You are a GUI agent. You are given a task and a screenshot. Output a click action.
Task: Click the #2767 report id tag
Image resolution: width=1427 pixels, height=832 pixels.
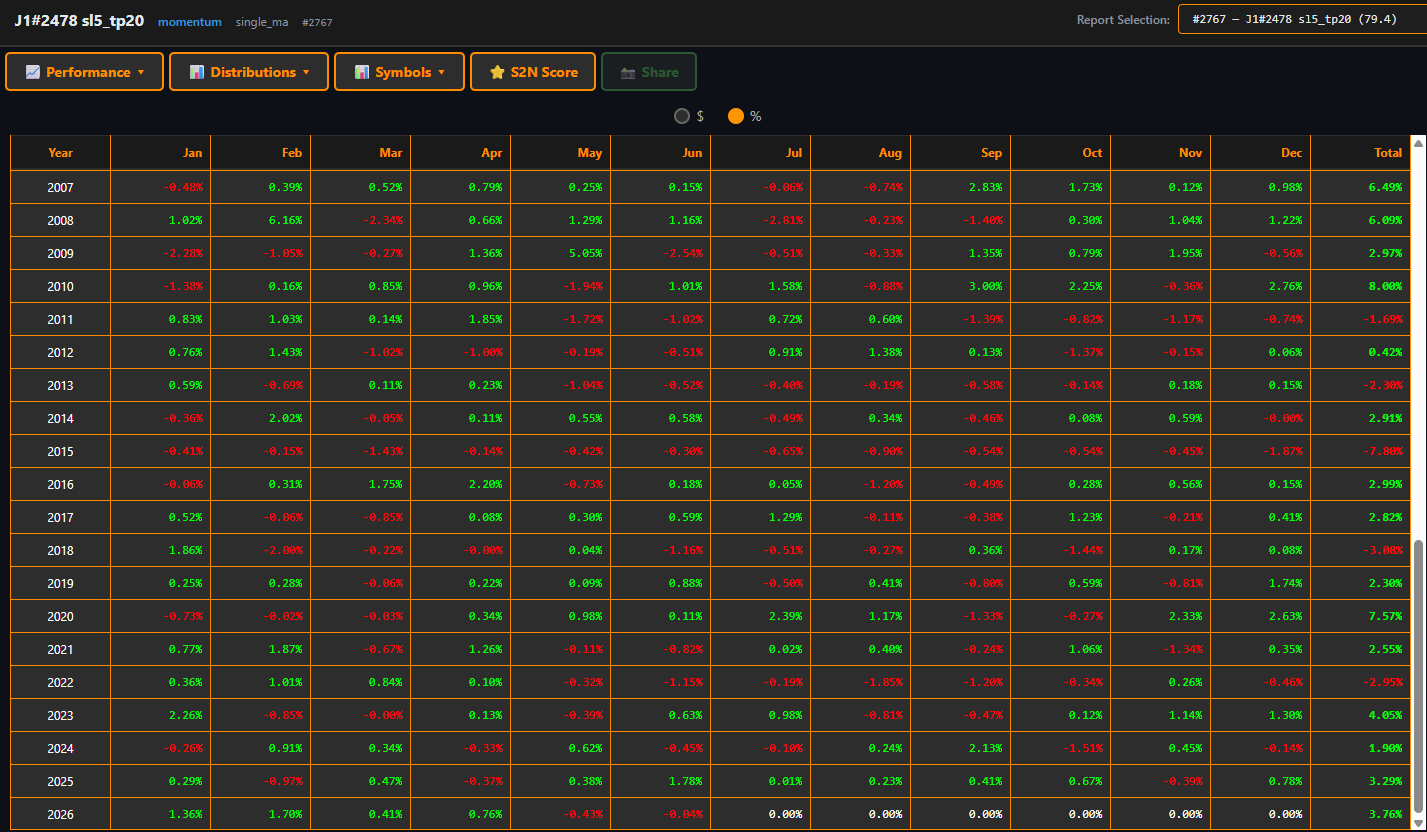click(x=316, y=22)
